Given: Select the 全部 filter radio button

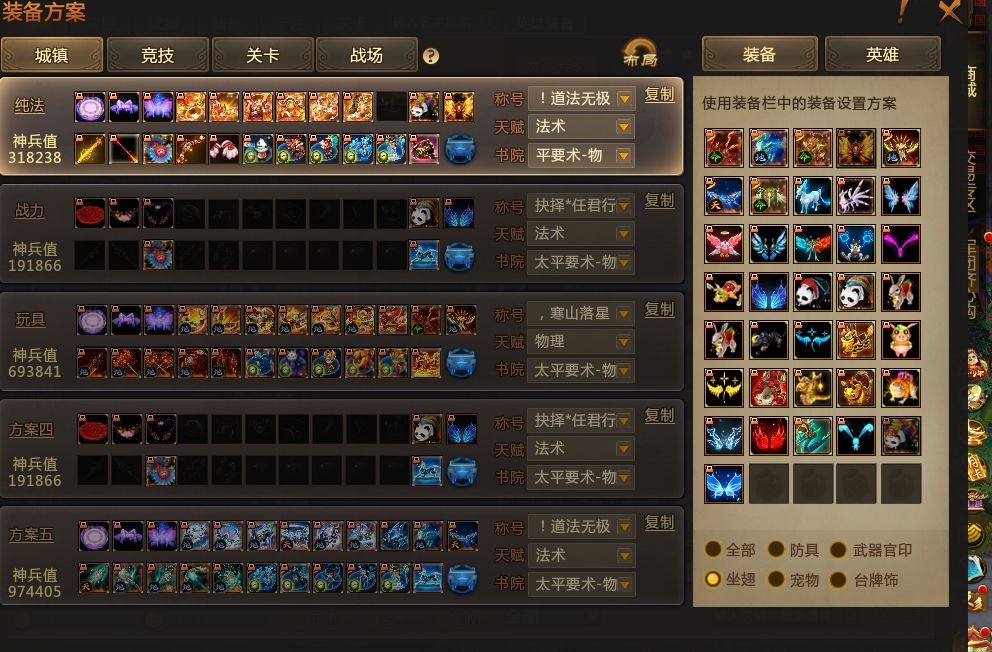Looking at the screenshot, I should (713, 550).
